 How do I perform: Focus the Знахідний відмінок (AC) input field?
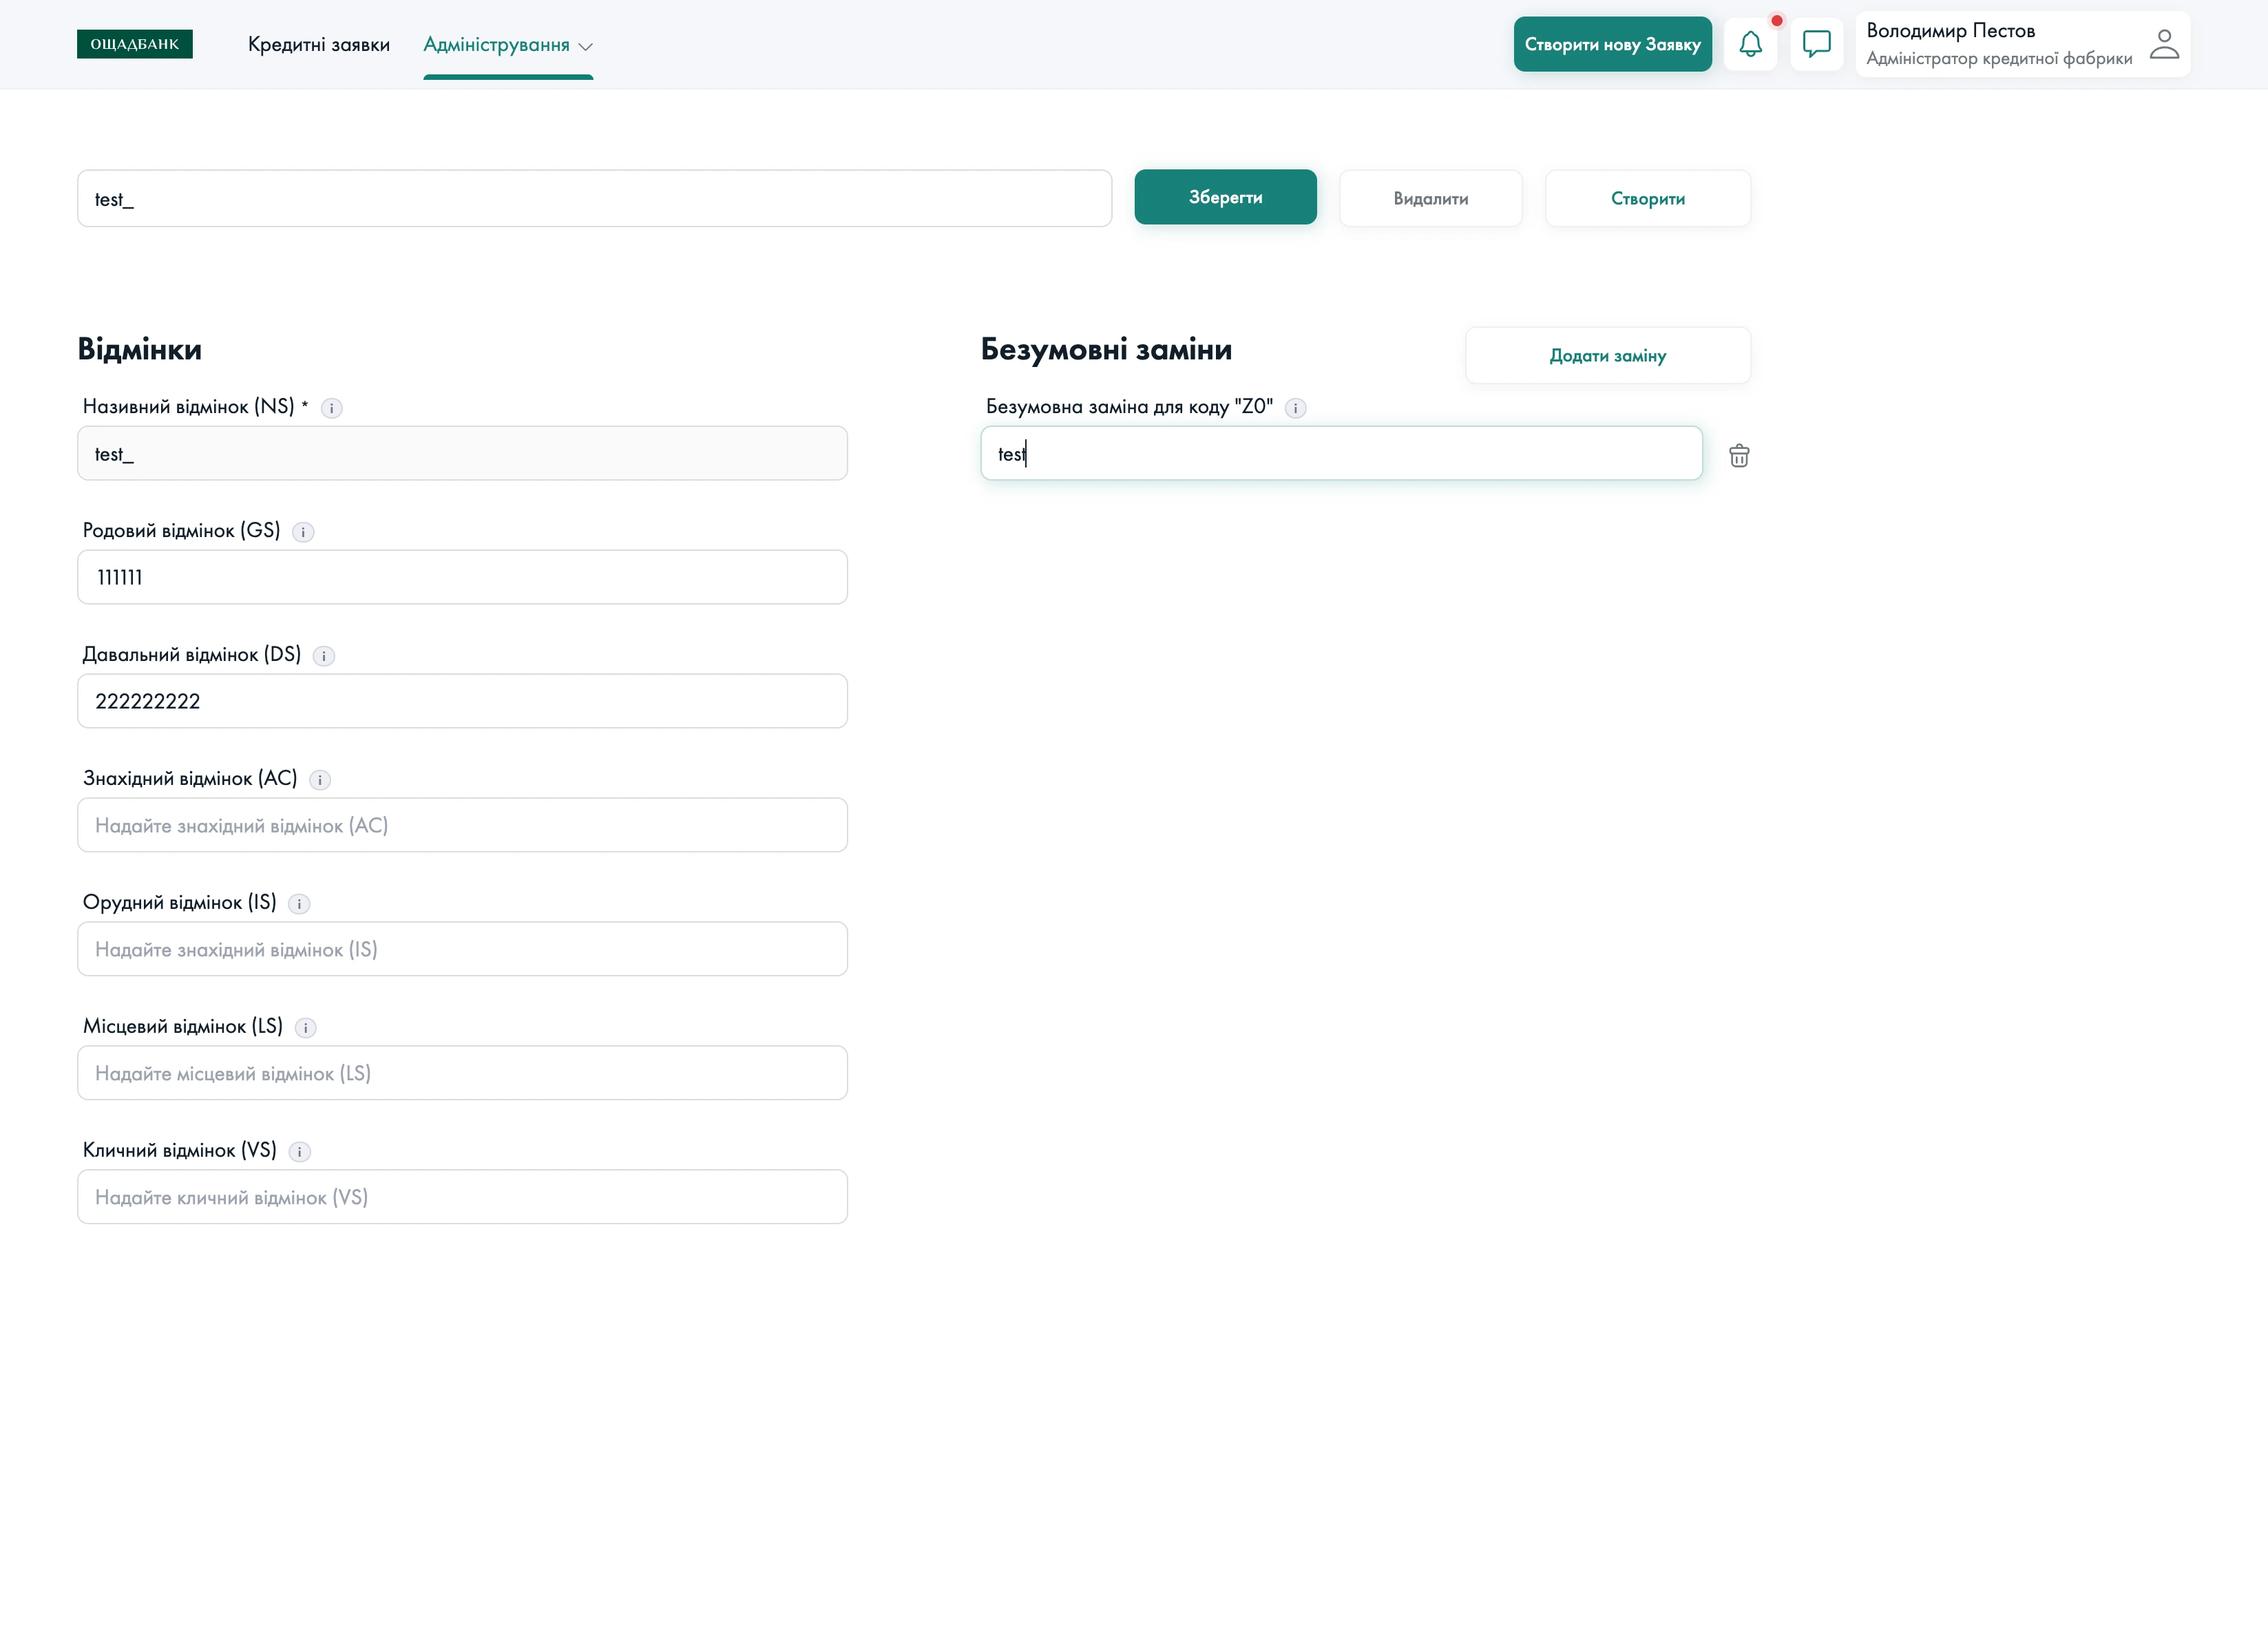coord(462,825)
